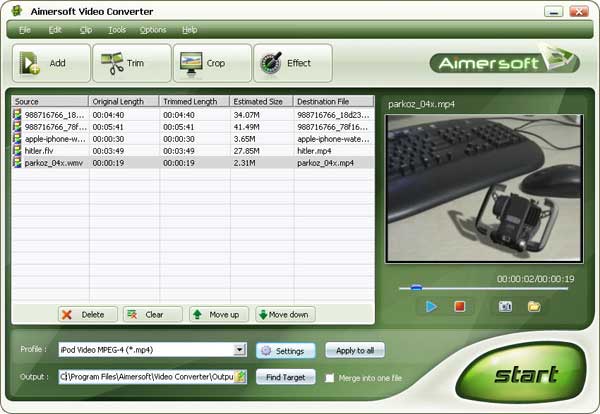The width and height of the screenshot is (600, 414).
Task: Click estimated size 41.49M
Action: click(246, 127)
